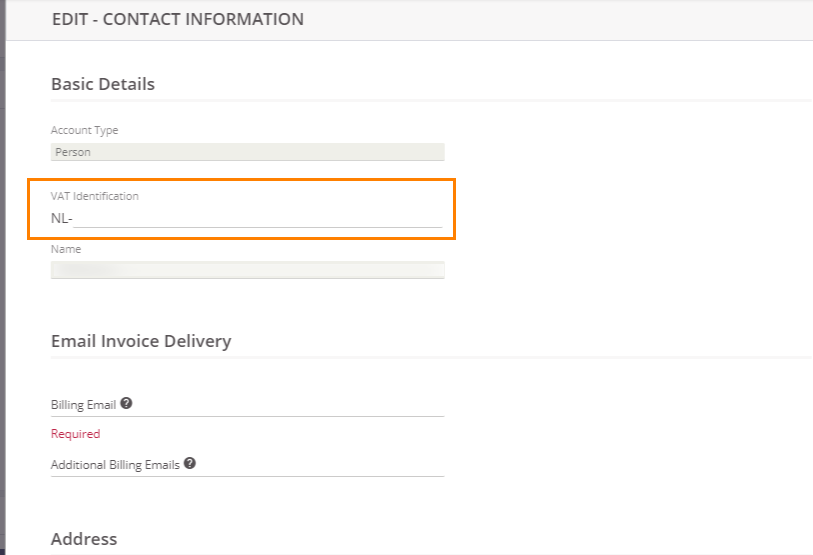Click the red Required validation message
This screenshot has width=813, height=555.
(76, 434)
